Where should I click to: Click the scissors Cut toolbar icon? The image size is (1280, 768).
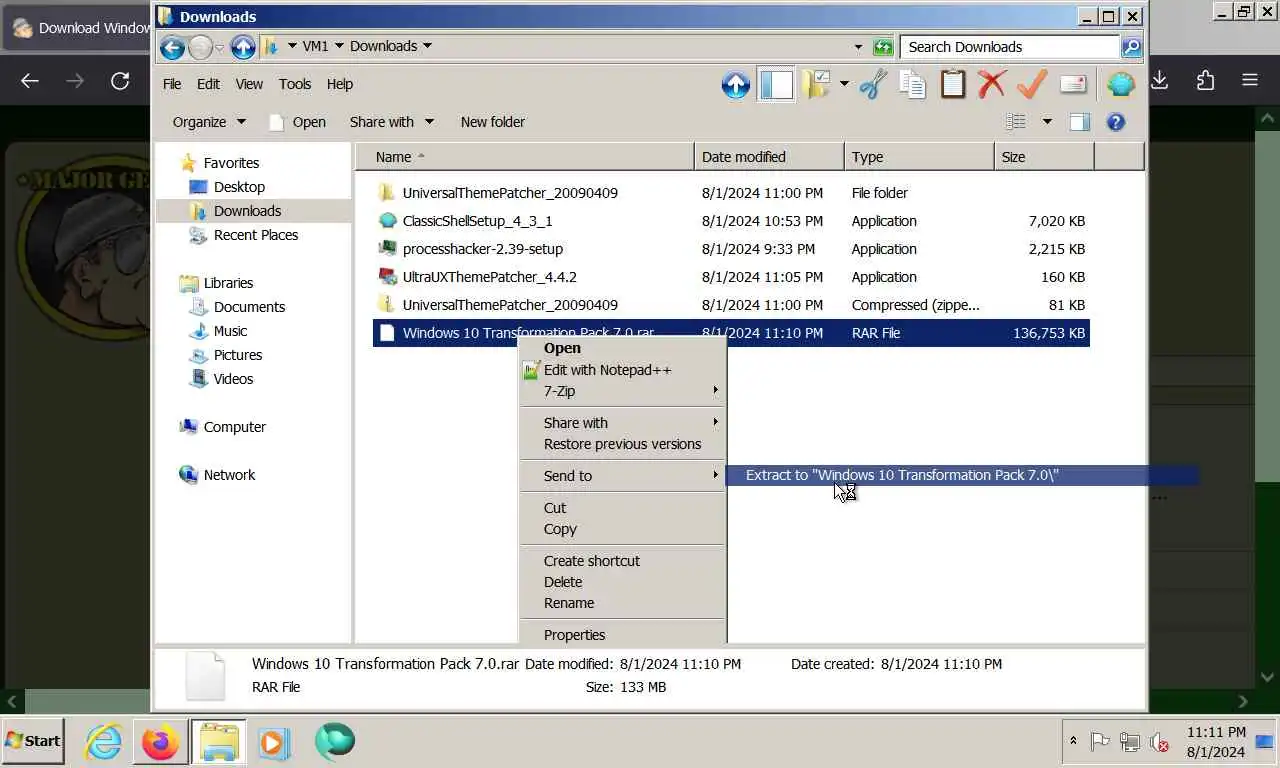click(873, 85)
